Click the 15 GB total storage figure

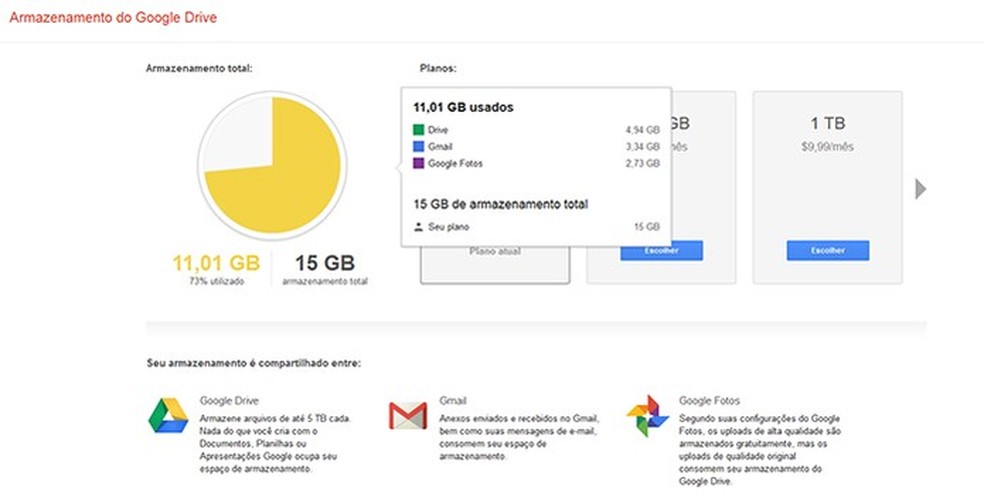325,264
